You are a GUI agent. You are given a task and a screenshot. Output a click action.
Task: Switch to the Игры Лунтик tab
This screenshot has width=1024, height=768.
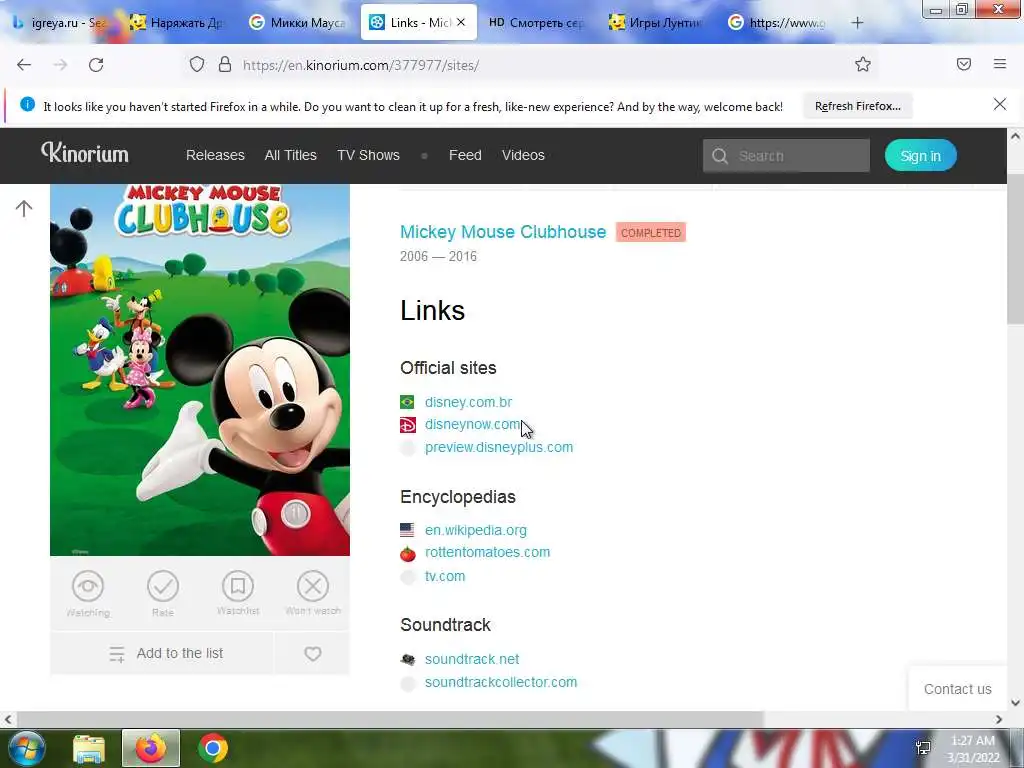click(656, 23)
